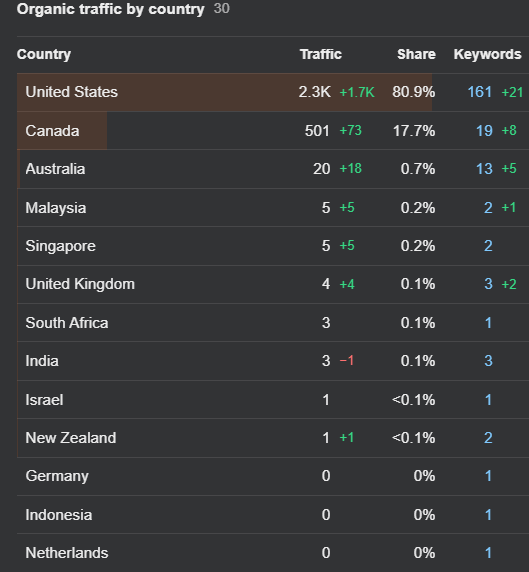Screen dimensions: 529x572
Task: Open Australia keywords count 13
Action: coord(484,169)
